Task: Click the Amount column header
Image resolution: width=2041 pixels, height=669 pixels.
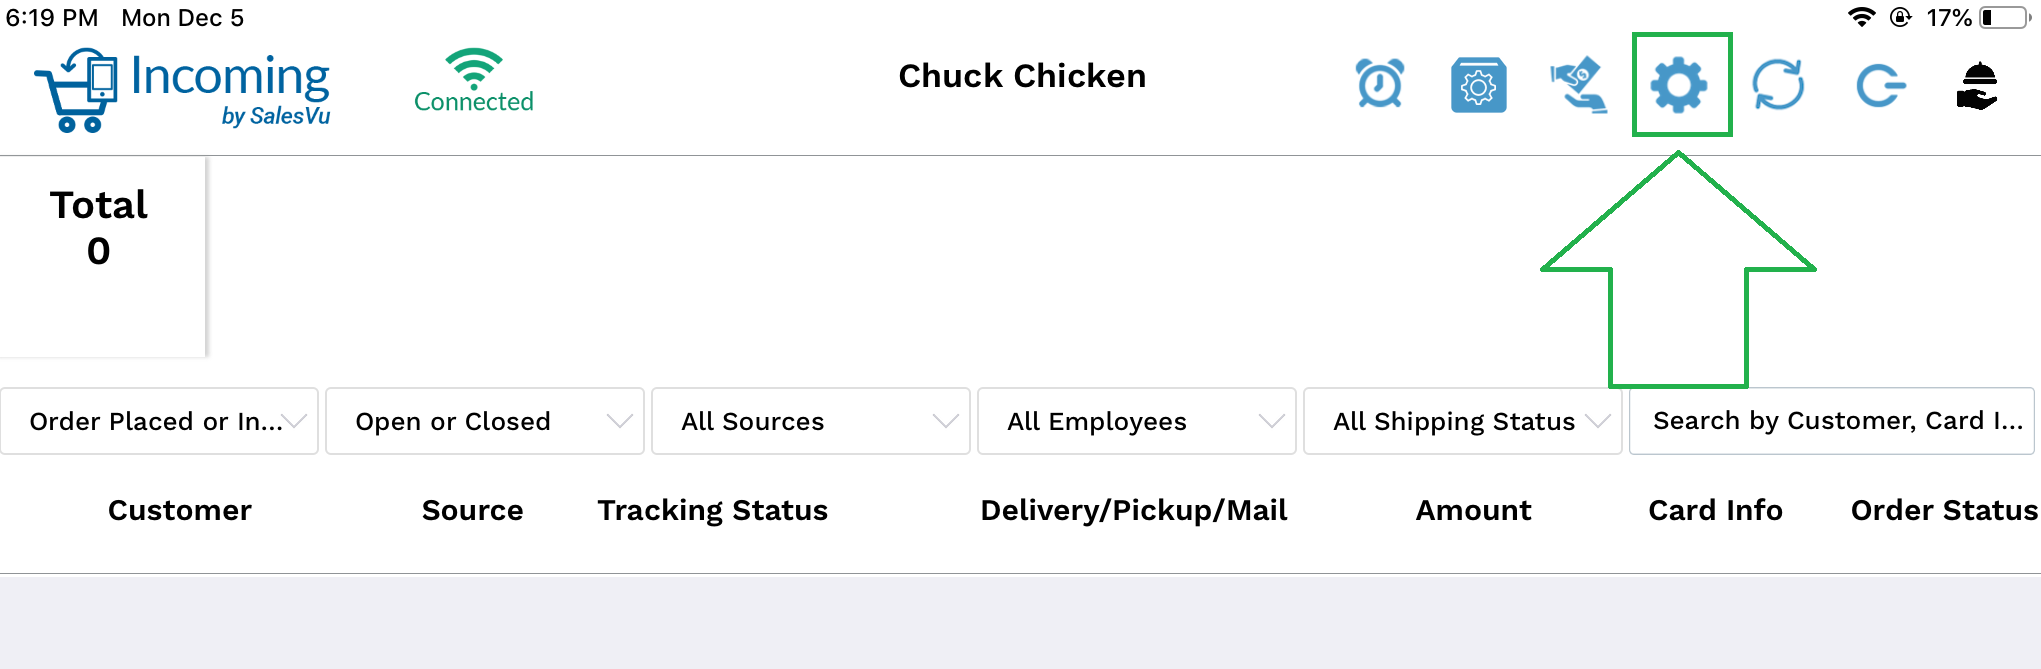Action: 1474,510
